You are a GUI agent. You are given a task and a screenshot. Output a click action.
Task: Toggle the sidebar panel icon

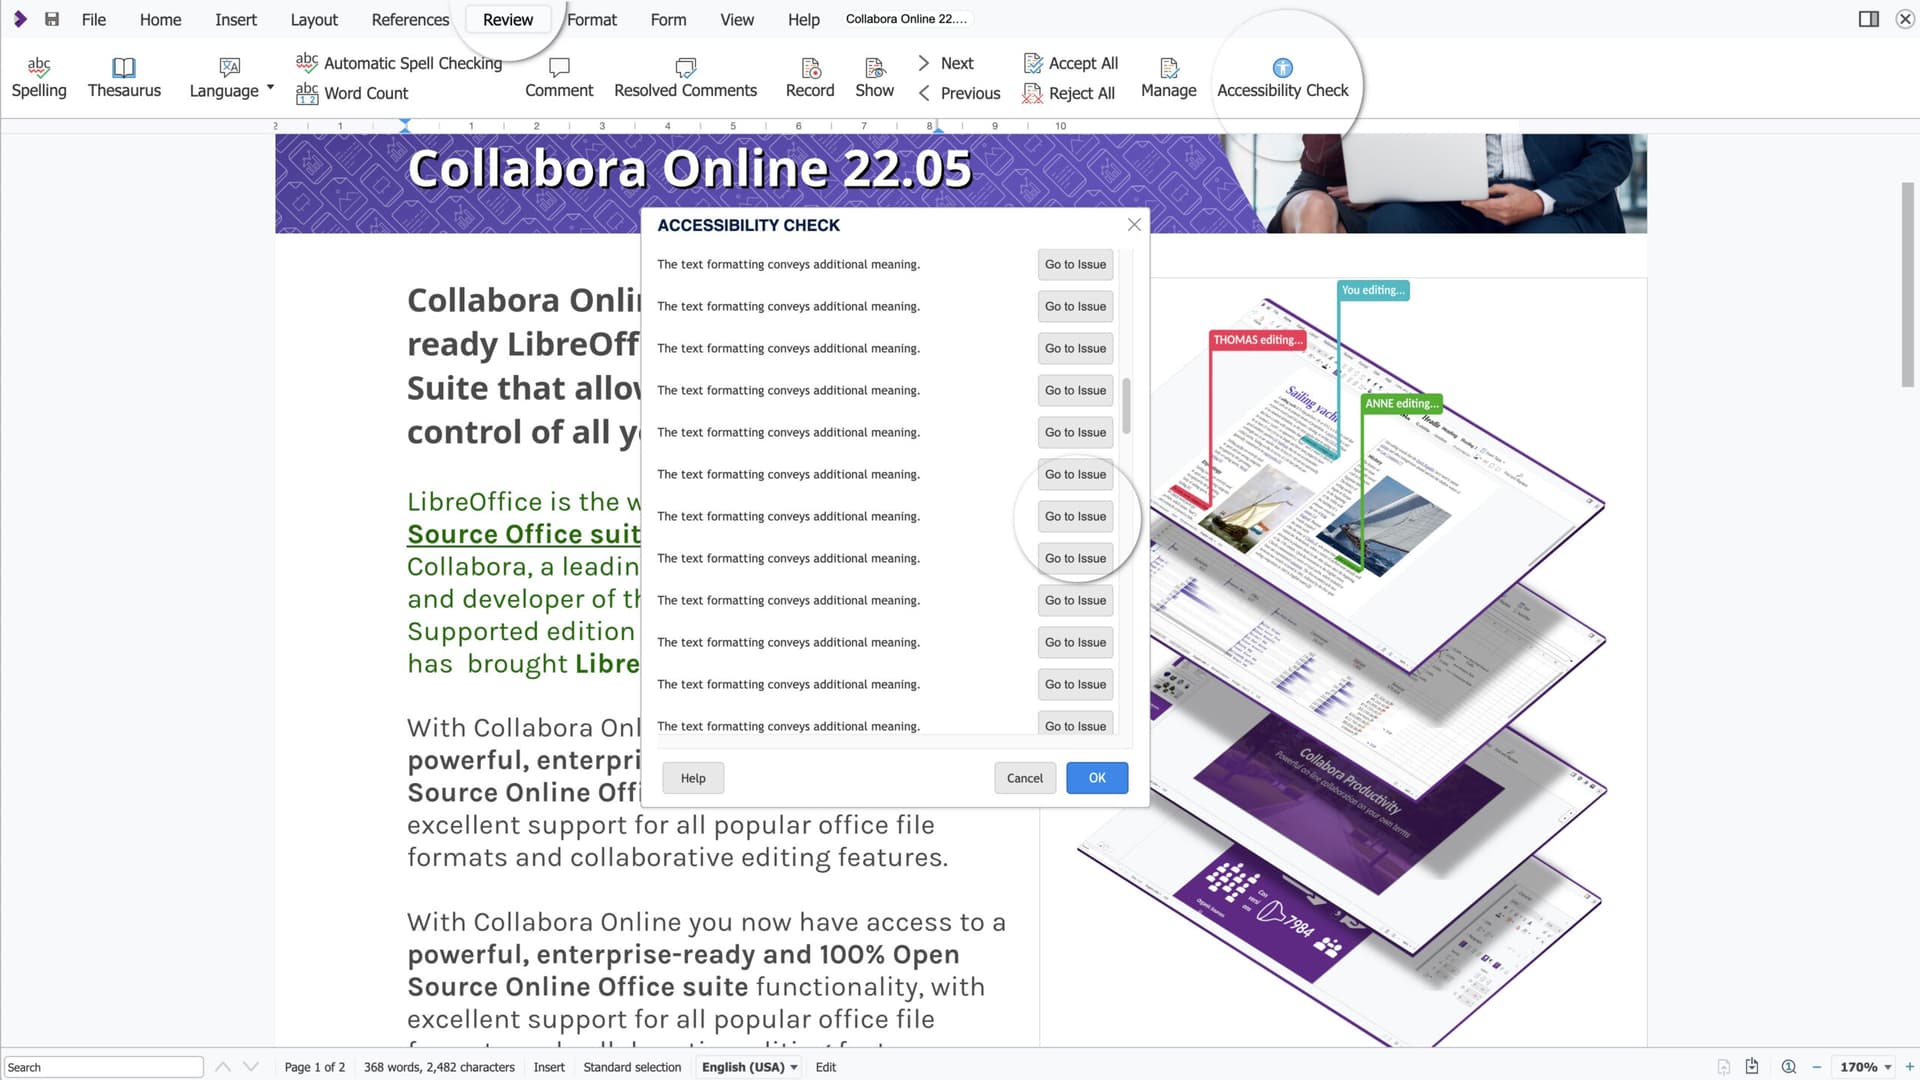click(x=1869, y=19)
